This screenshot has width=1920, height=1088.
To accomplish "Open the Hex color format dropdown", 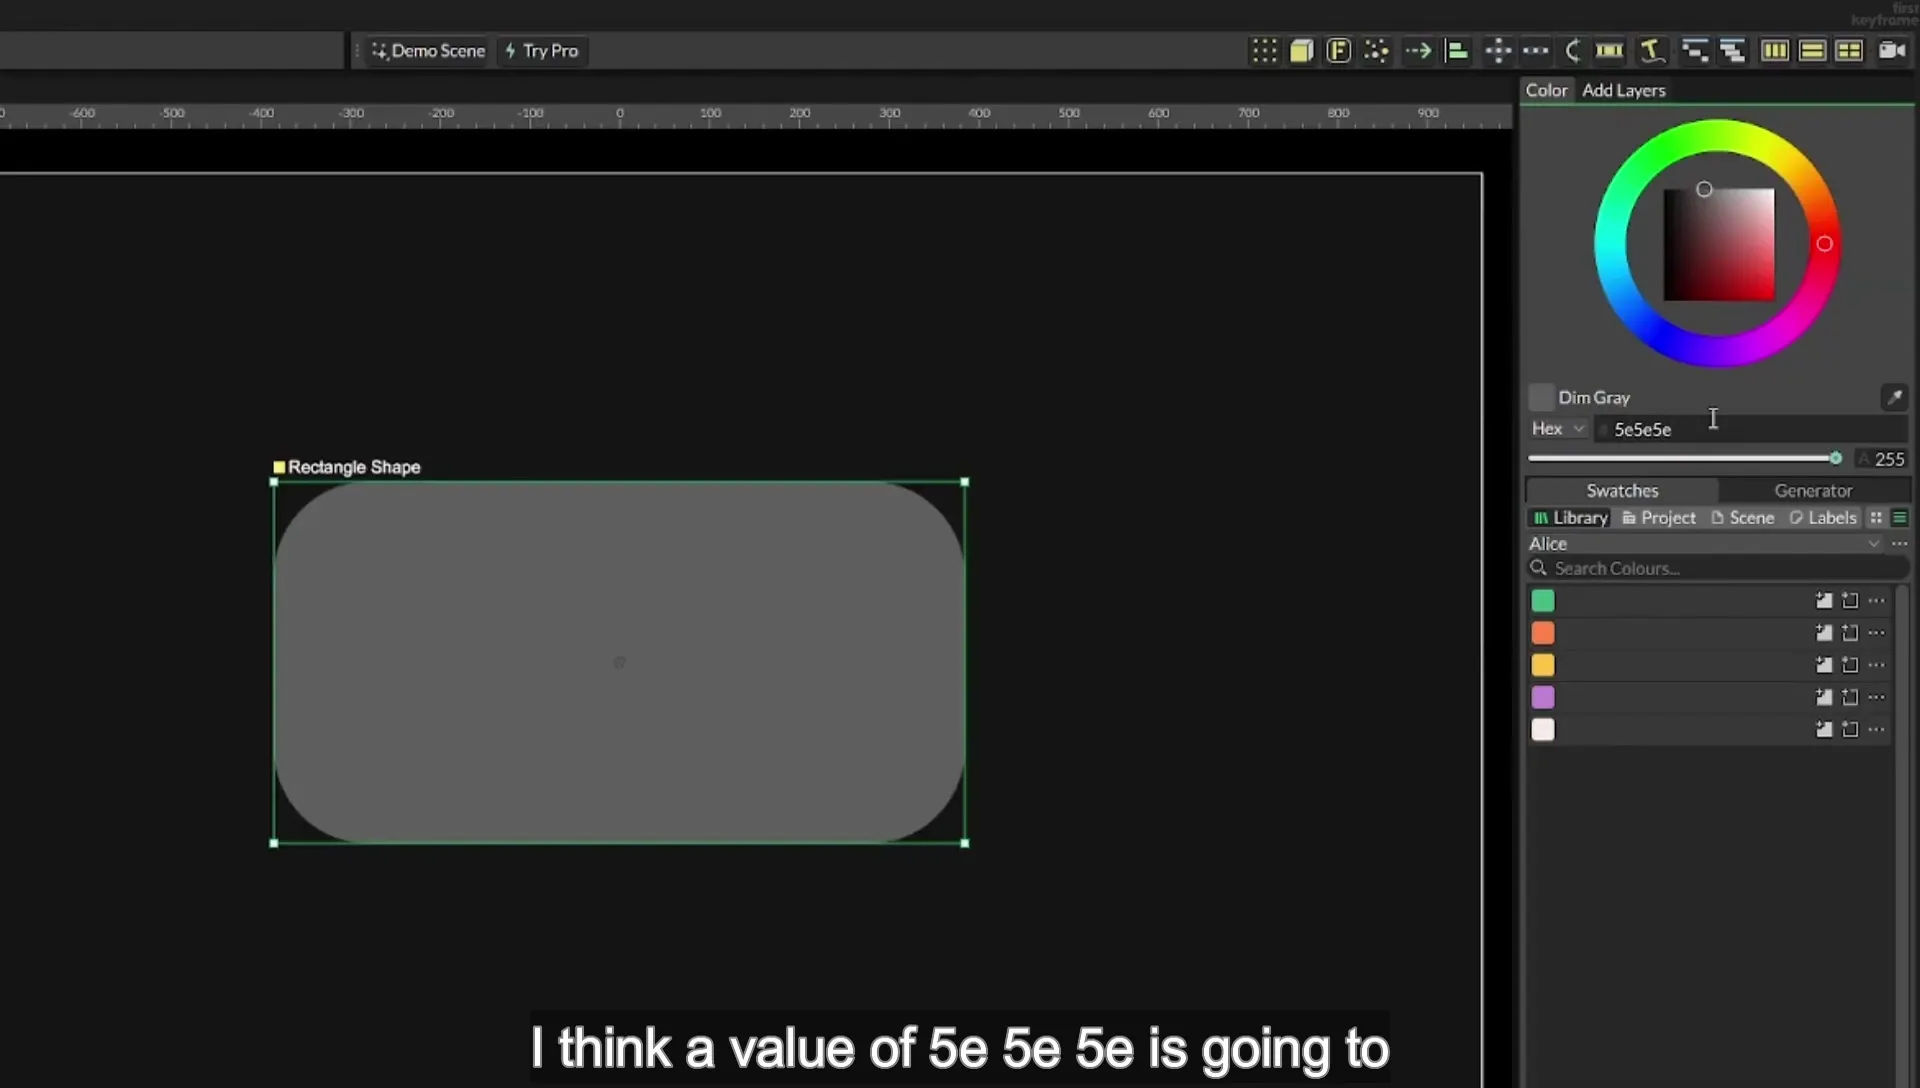I will 1558,428.
